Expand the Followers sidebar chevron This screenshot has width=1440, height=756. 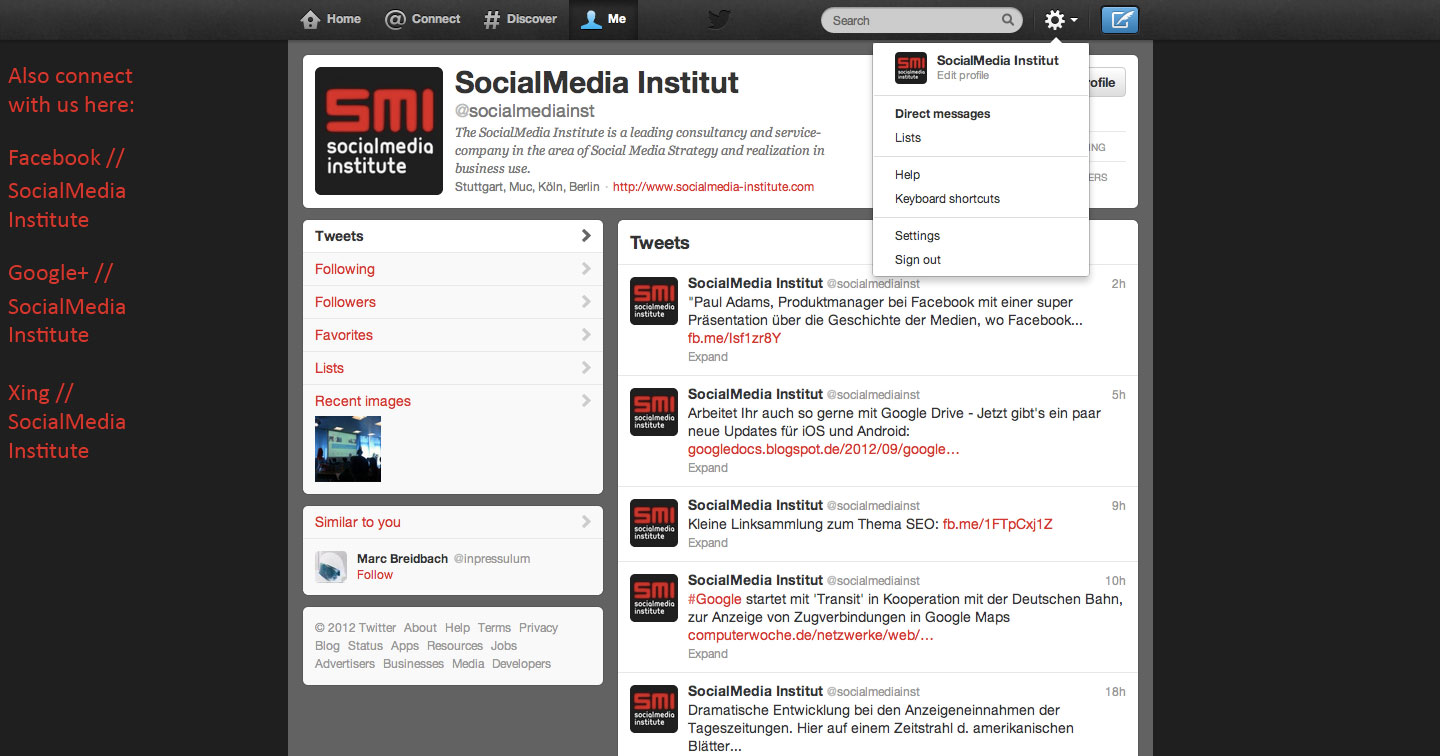pyautogui.click(x=586, y=302)
